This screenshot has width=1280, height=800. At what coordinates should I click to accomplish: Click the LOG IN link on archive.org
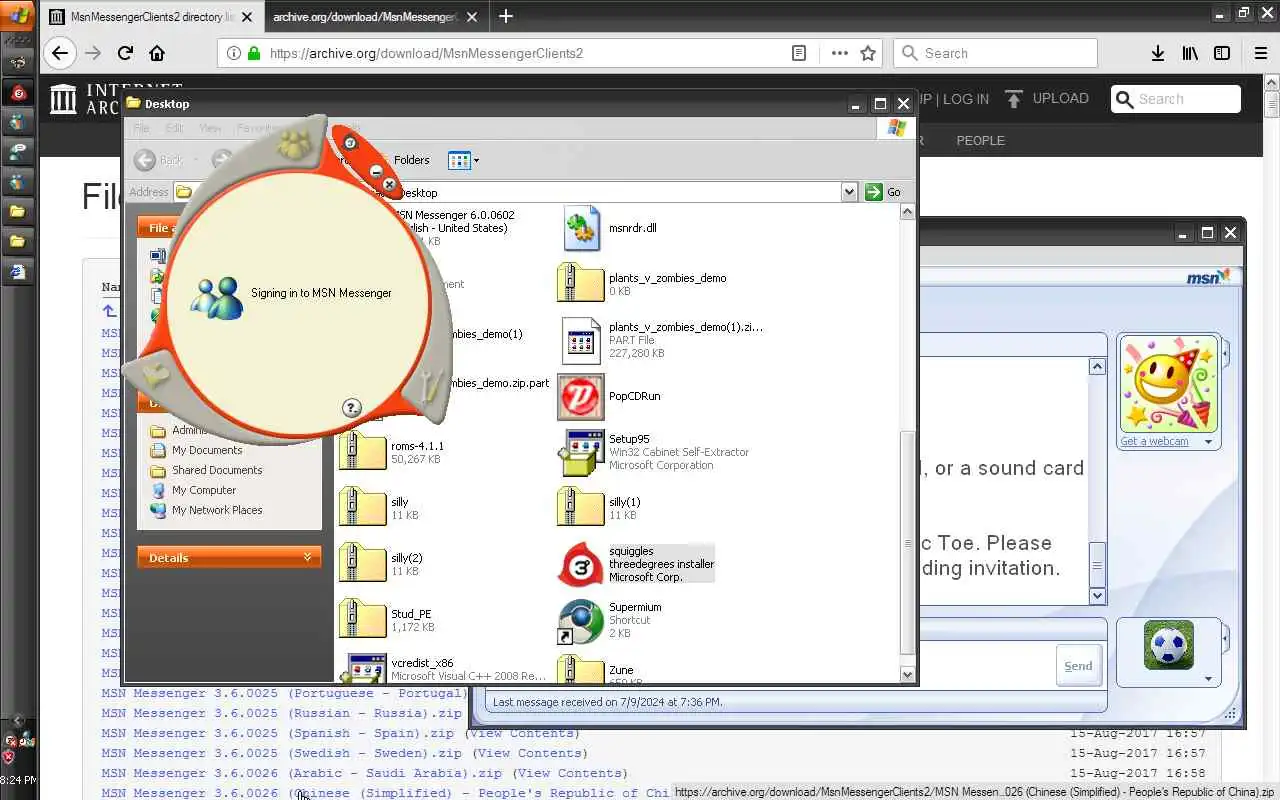point(965,99)
